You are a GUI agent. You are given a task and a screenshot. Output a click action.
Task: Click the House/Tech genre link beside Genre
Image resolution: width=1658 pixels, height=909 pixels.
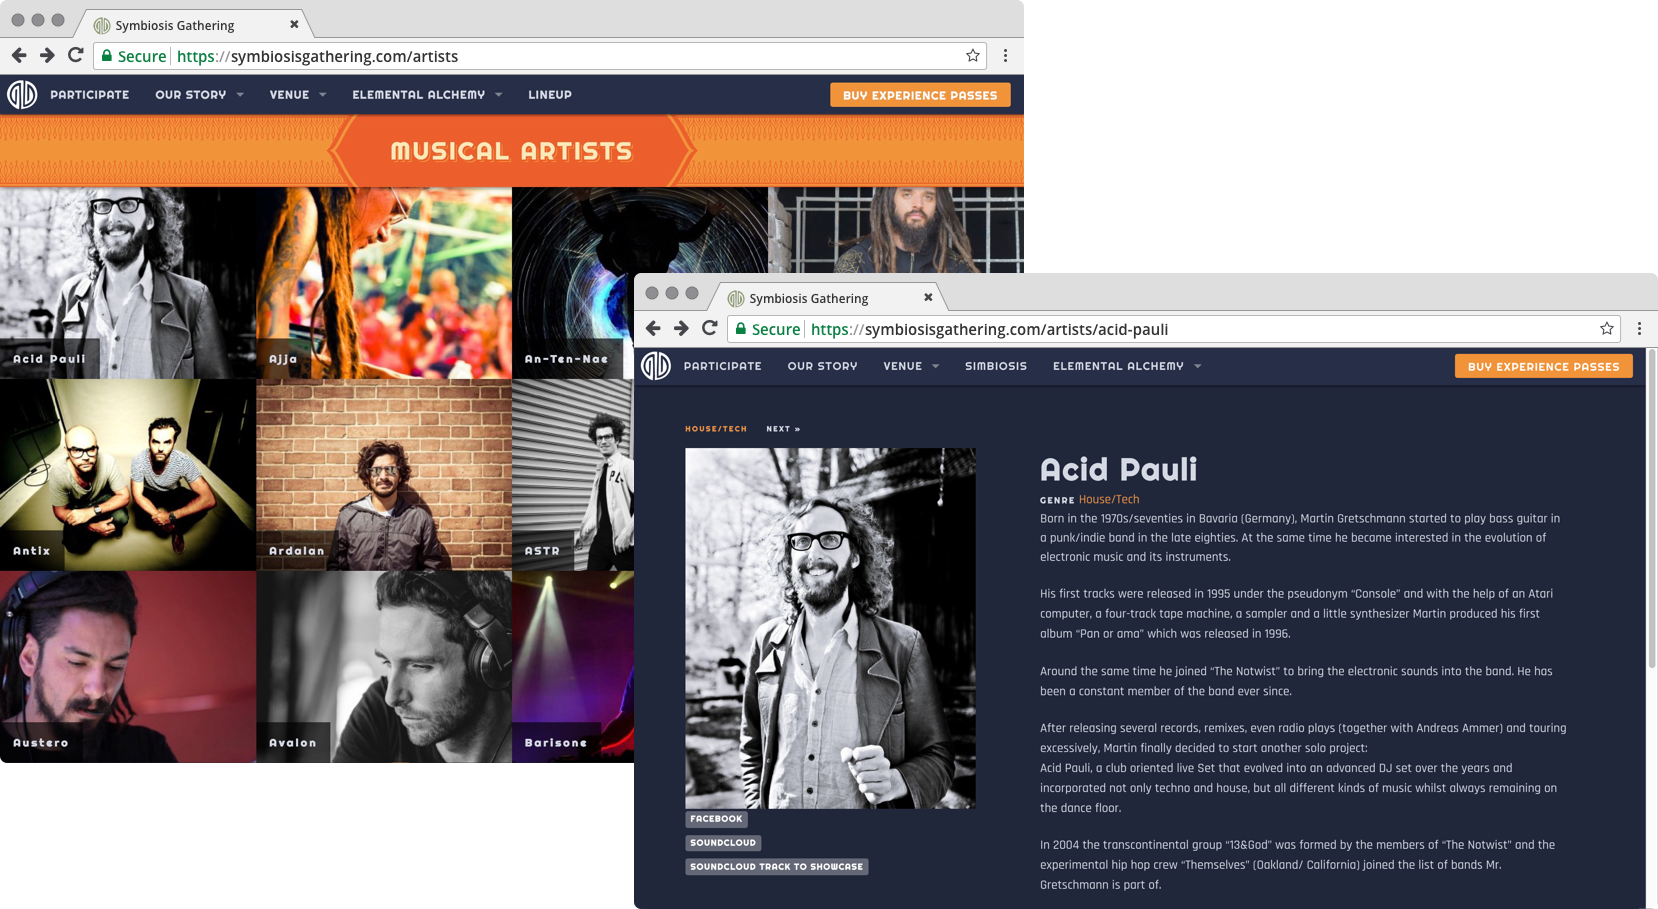pyautogui.click(x=1109, y=499)
